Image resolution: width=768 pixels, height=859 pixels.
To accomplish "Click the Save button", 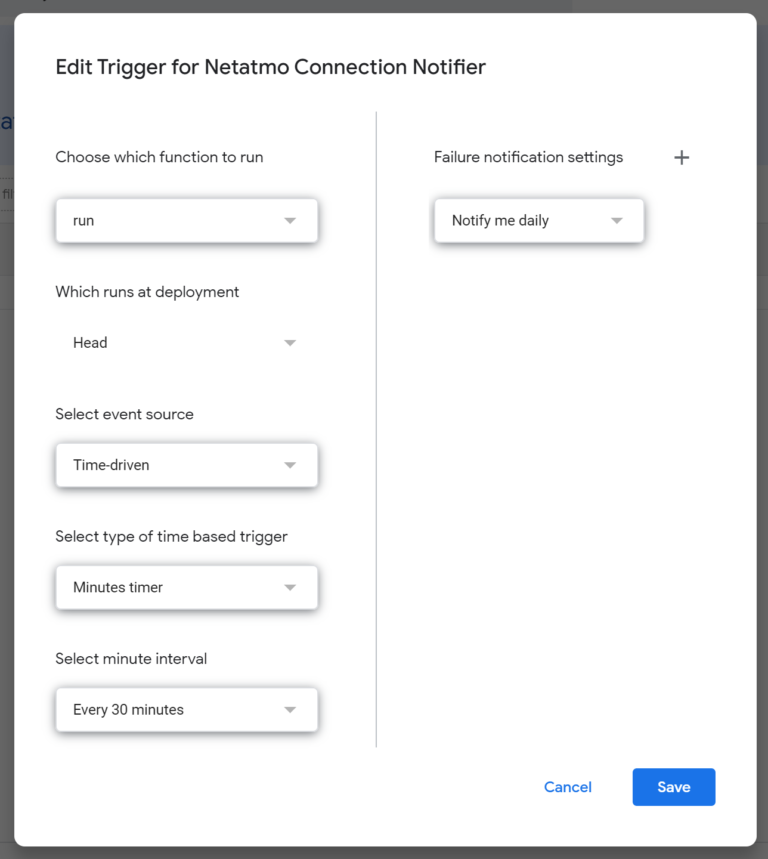I will pos(673,787).
